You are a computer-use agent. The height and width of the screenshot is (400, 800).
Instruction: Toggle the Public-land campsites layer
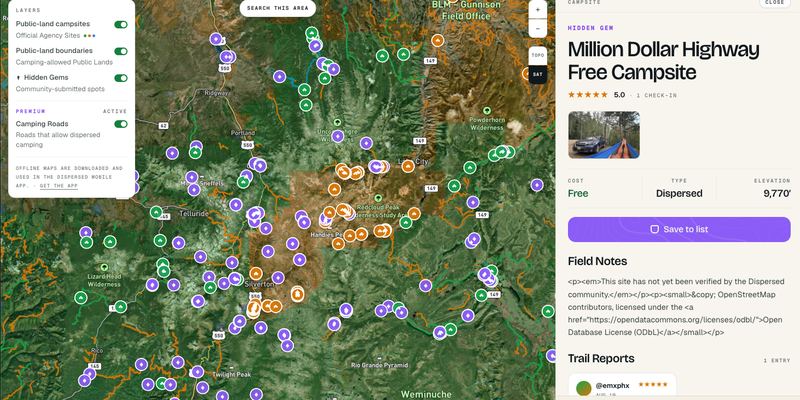point(121,24)
